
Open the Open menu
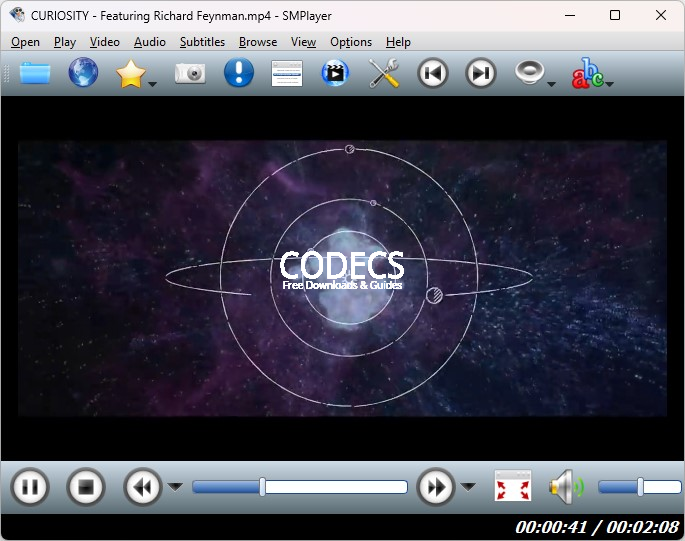[x=25, y=42]
